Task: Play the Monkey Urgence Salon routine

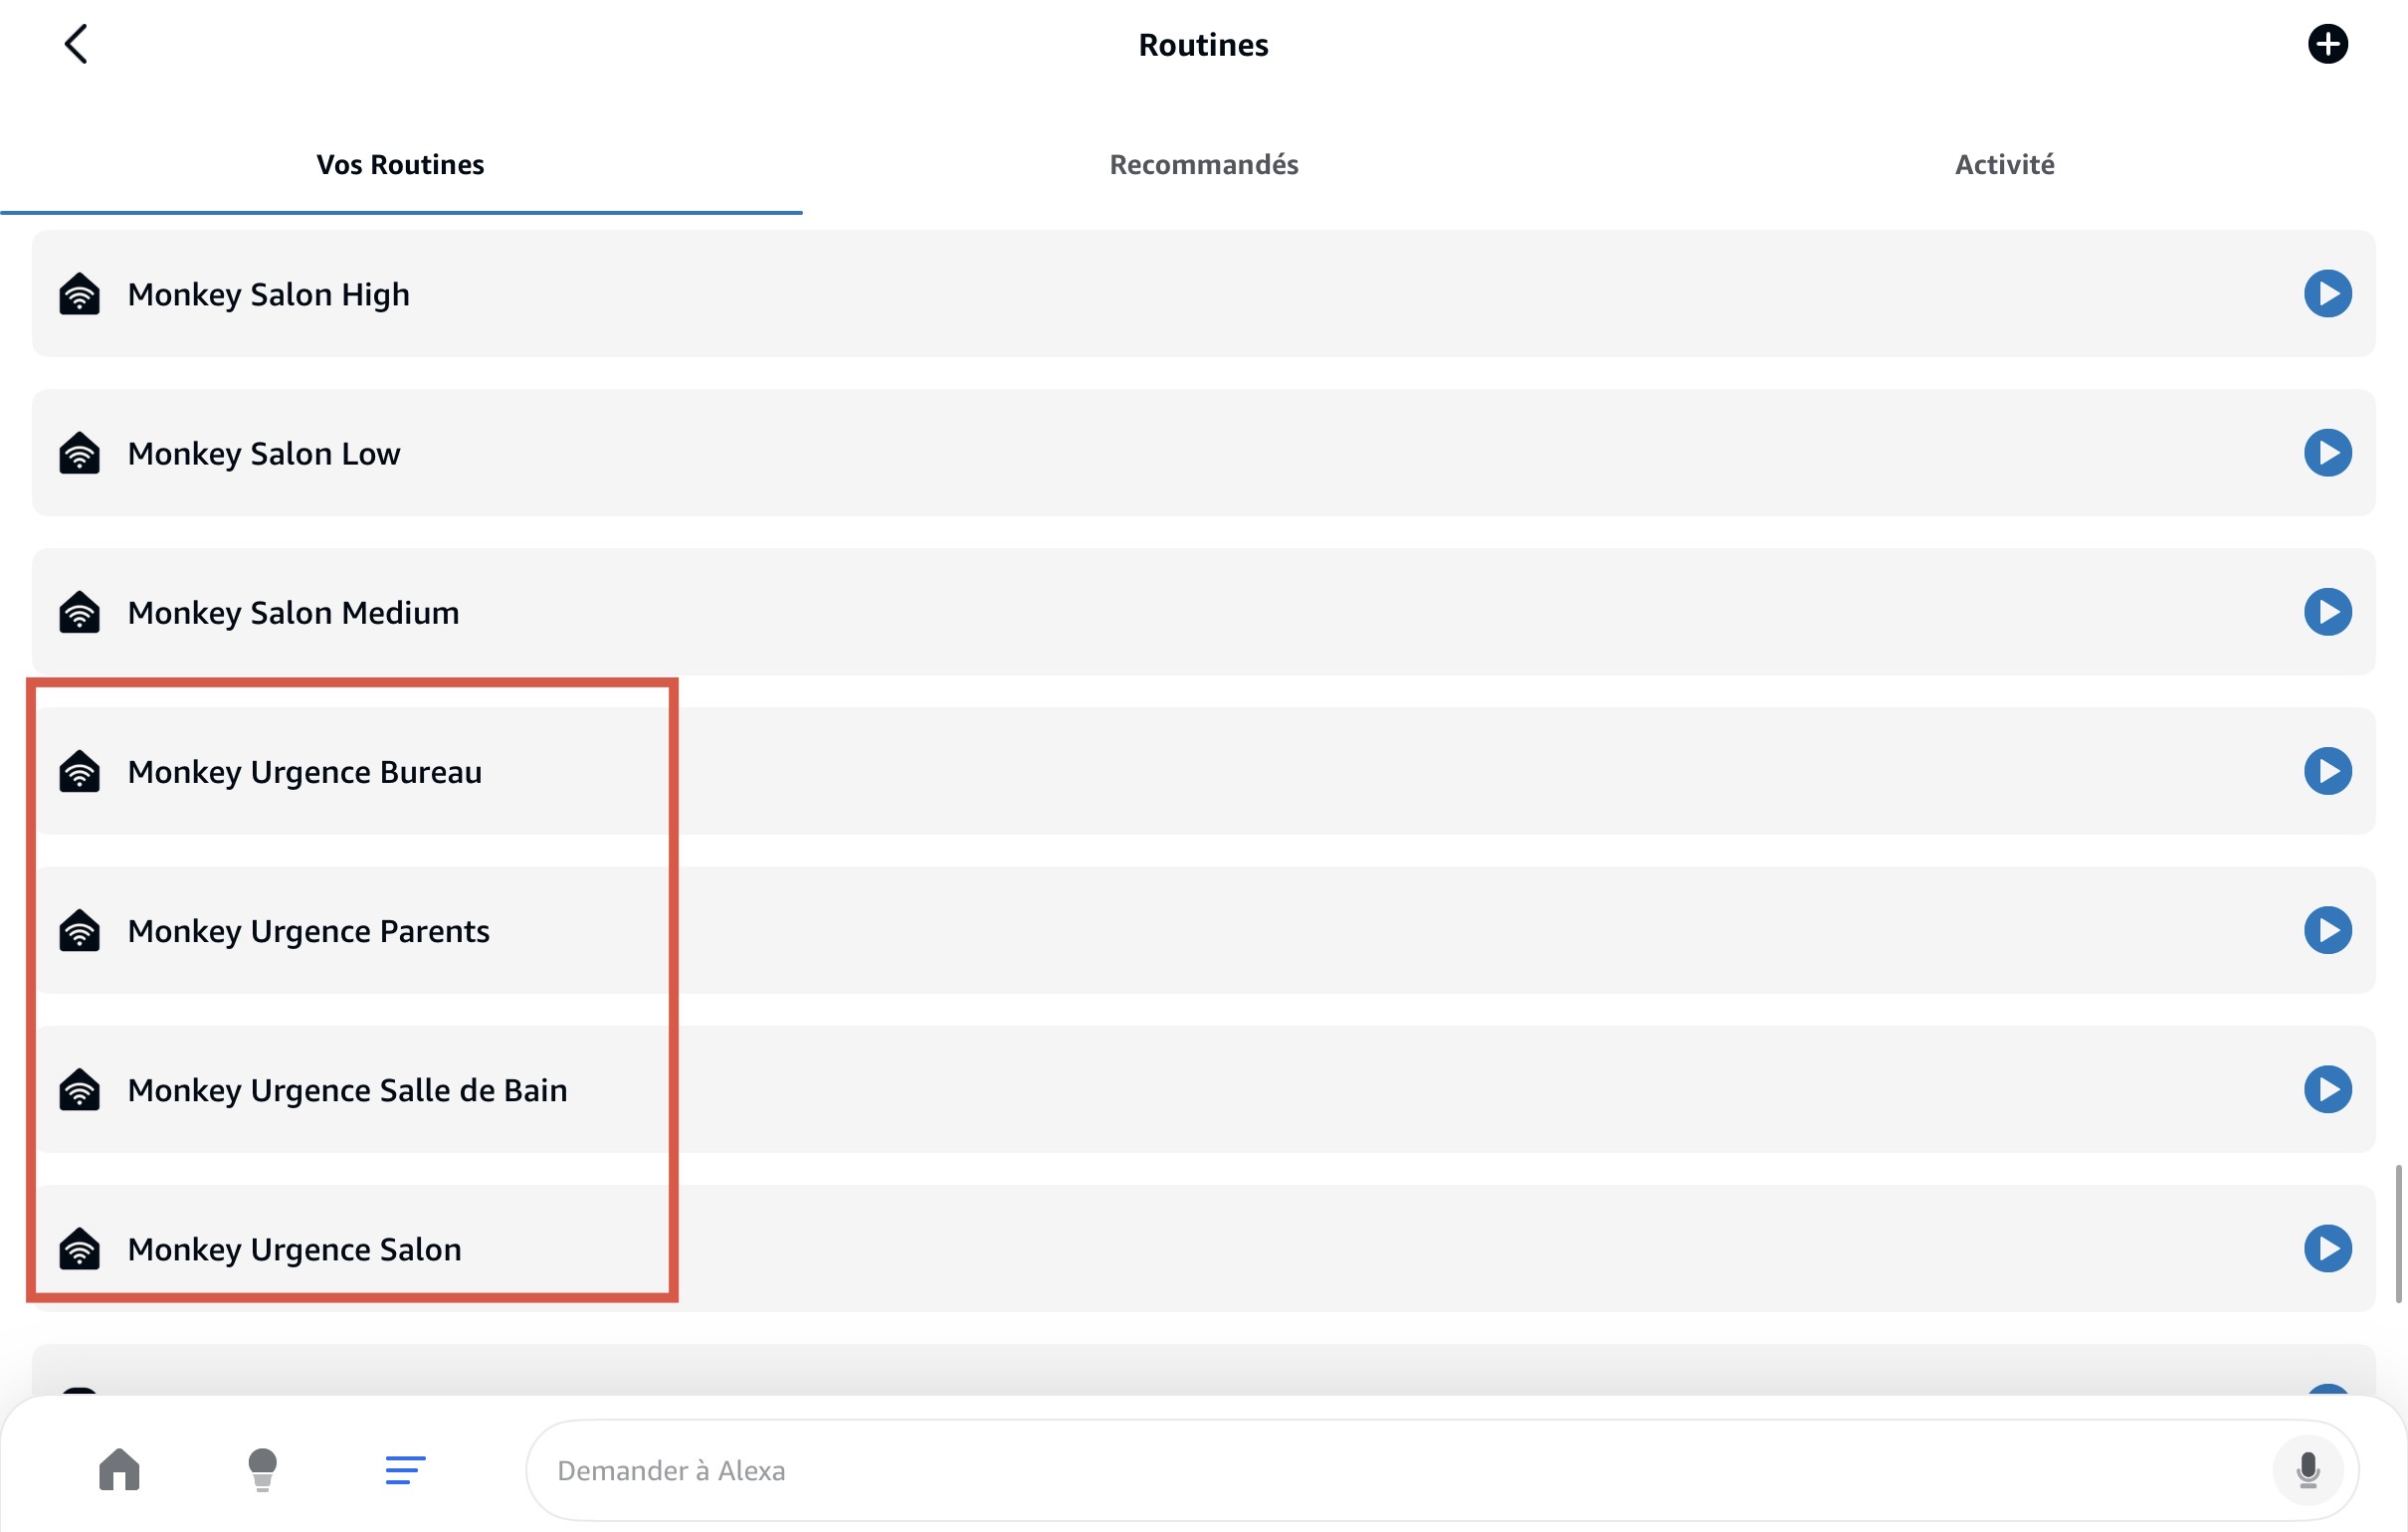Action: pos(2327,1248)
